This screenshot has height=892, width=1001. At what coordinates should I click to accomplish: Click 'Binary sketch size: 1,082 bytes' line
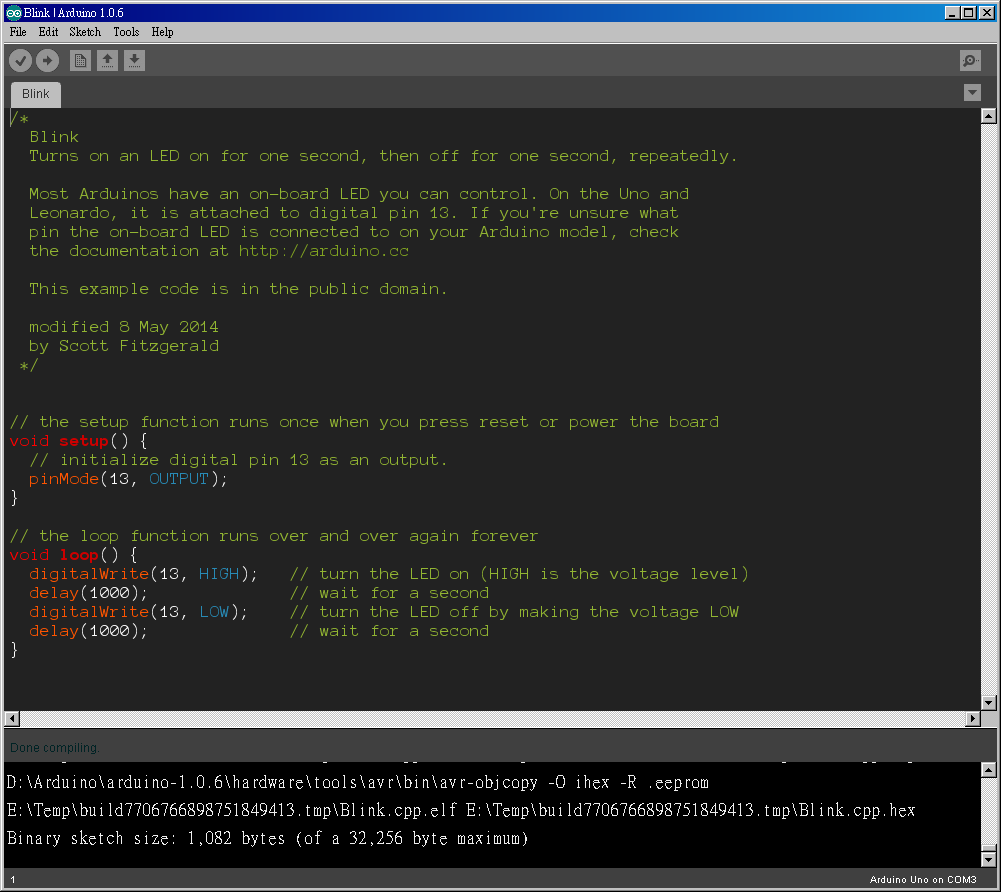267,838
